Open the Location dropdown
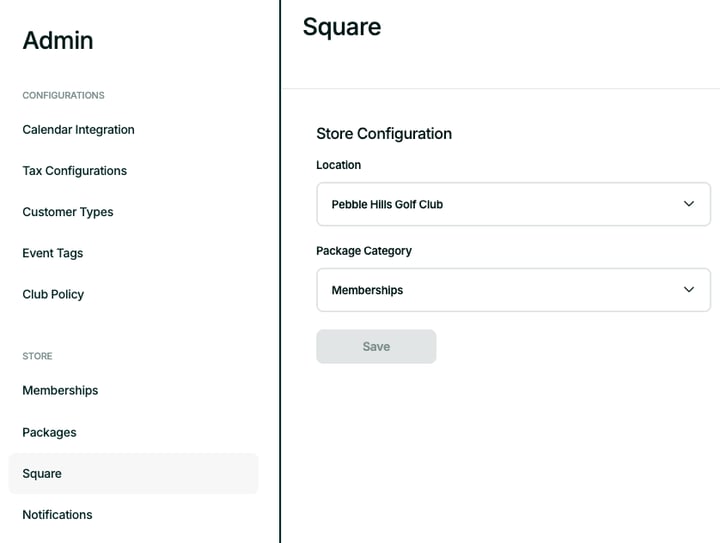Screen dimensions: 720x543 click(x=513, y=204)
